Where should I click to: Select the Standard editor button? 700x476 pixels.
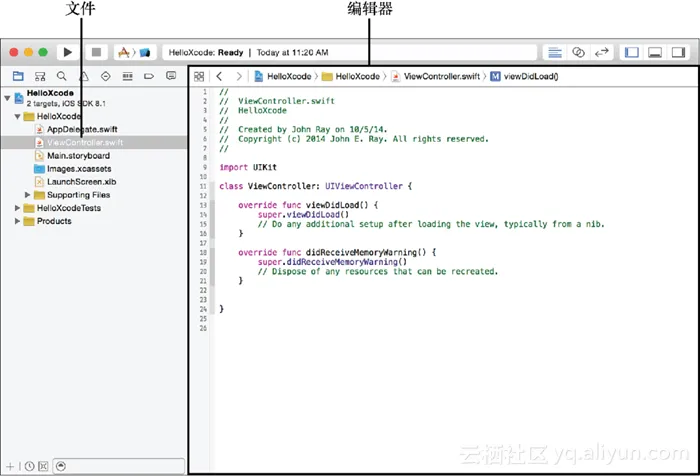point(555,52)
